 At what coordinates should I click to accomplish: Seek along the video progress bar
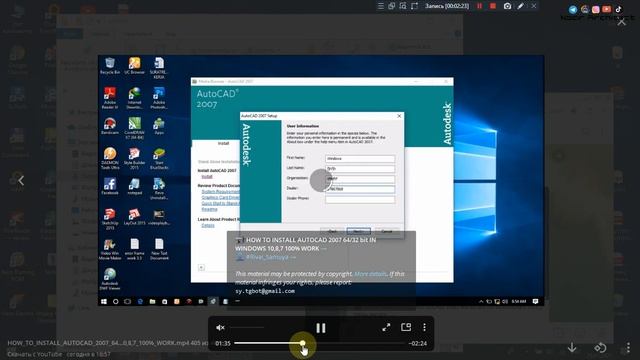click(x=319, y=343)
